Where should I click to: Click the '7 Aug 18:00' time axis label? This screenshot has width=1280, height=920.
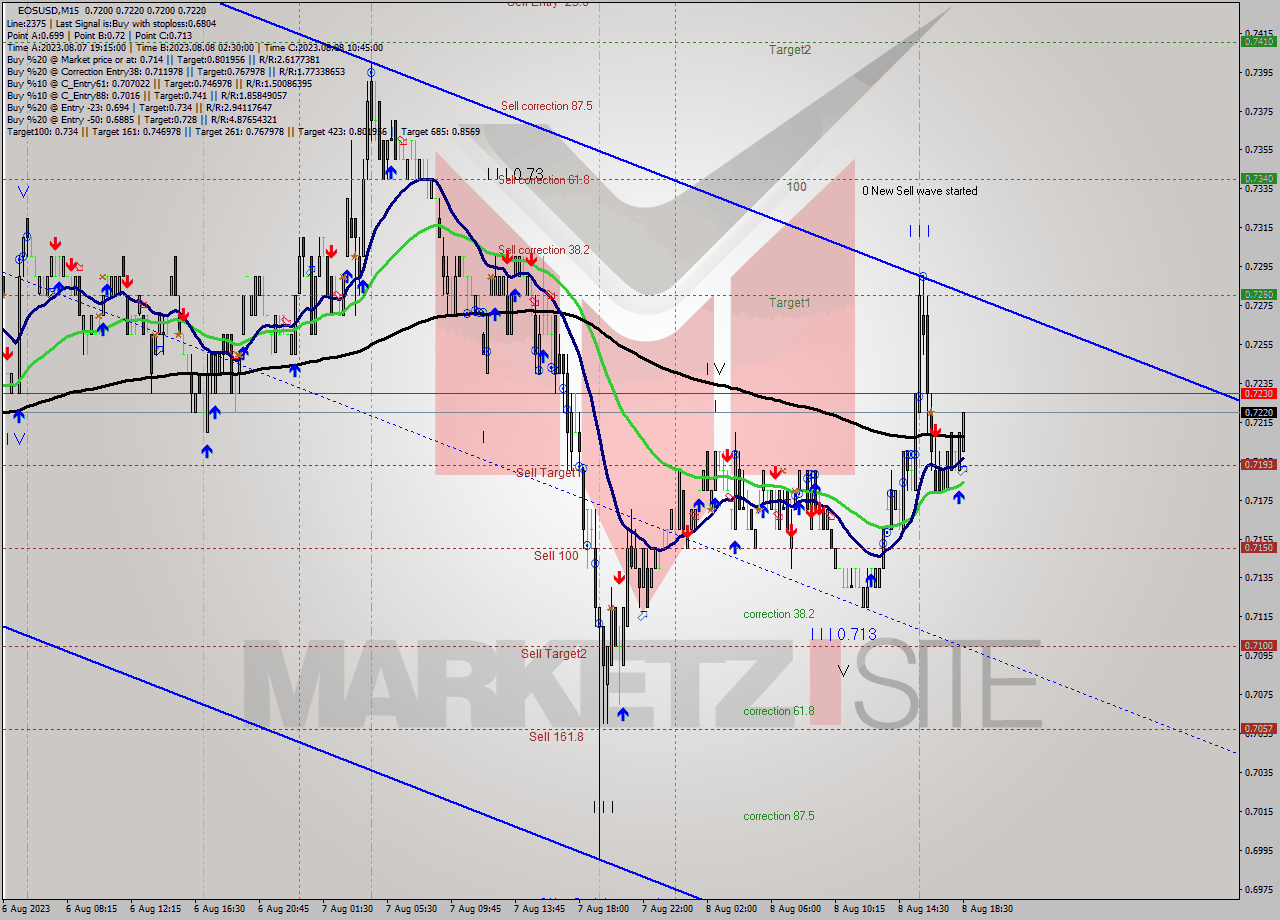pos(603,909)
